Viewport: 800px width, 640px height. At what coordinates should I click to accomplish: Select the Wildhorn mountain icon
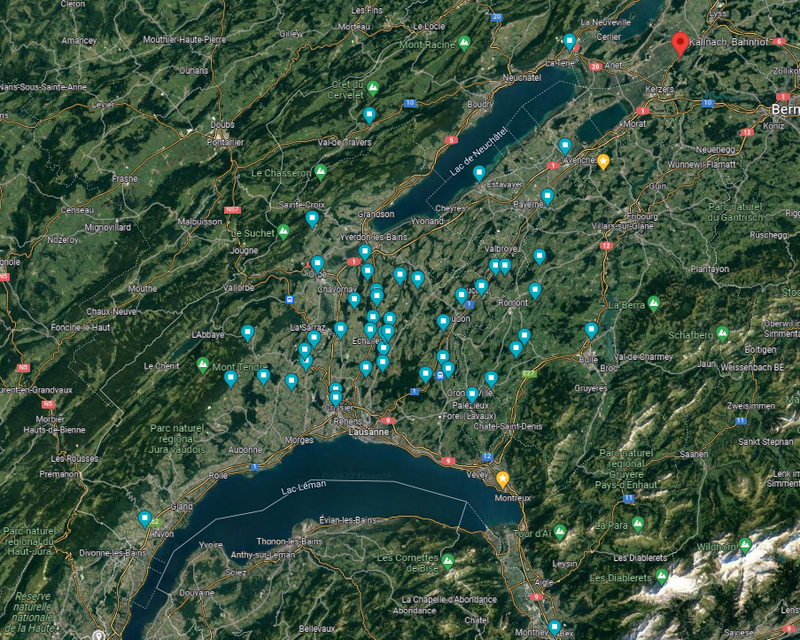[x=745, y=546]
